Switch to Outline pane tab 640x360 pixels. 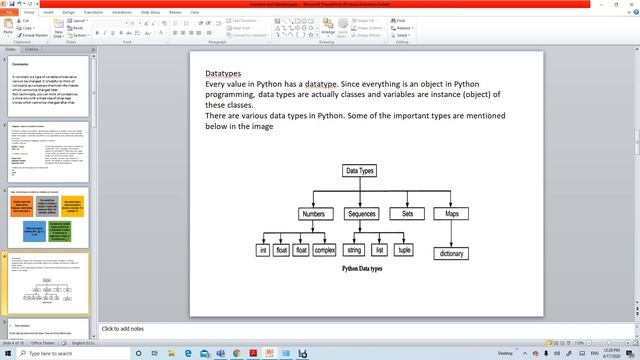[x=31, y=49]
